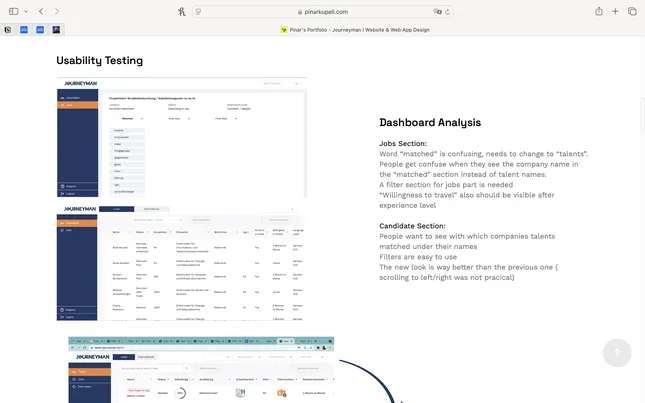Open the Share menu icon
Viewport: 645px width, 403px height.
[x=598, y=11]
